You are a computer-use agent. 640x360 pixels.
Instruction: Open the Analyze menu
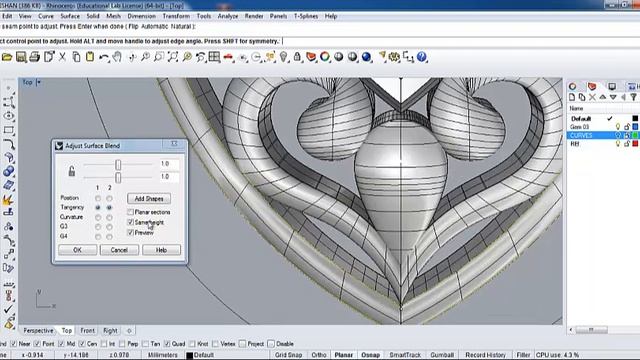coord(228,16)
